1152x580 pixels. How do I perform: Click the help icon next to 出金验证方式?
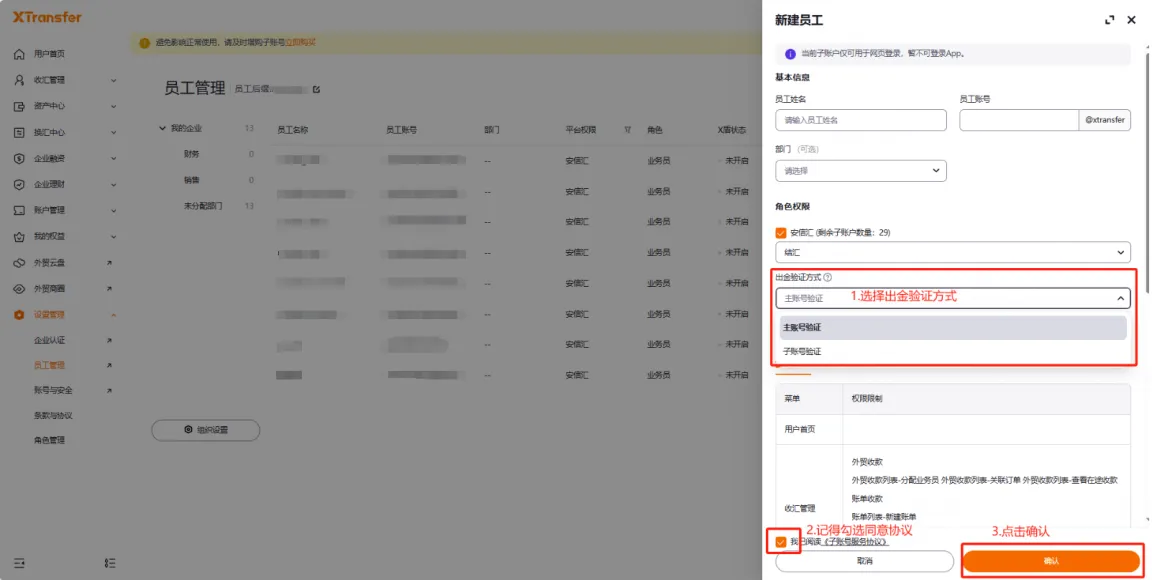(x=828, y=278)
